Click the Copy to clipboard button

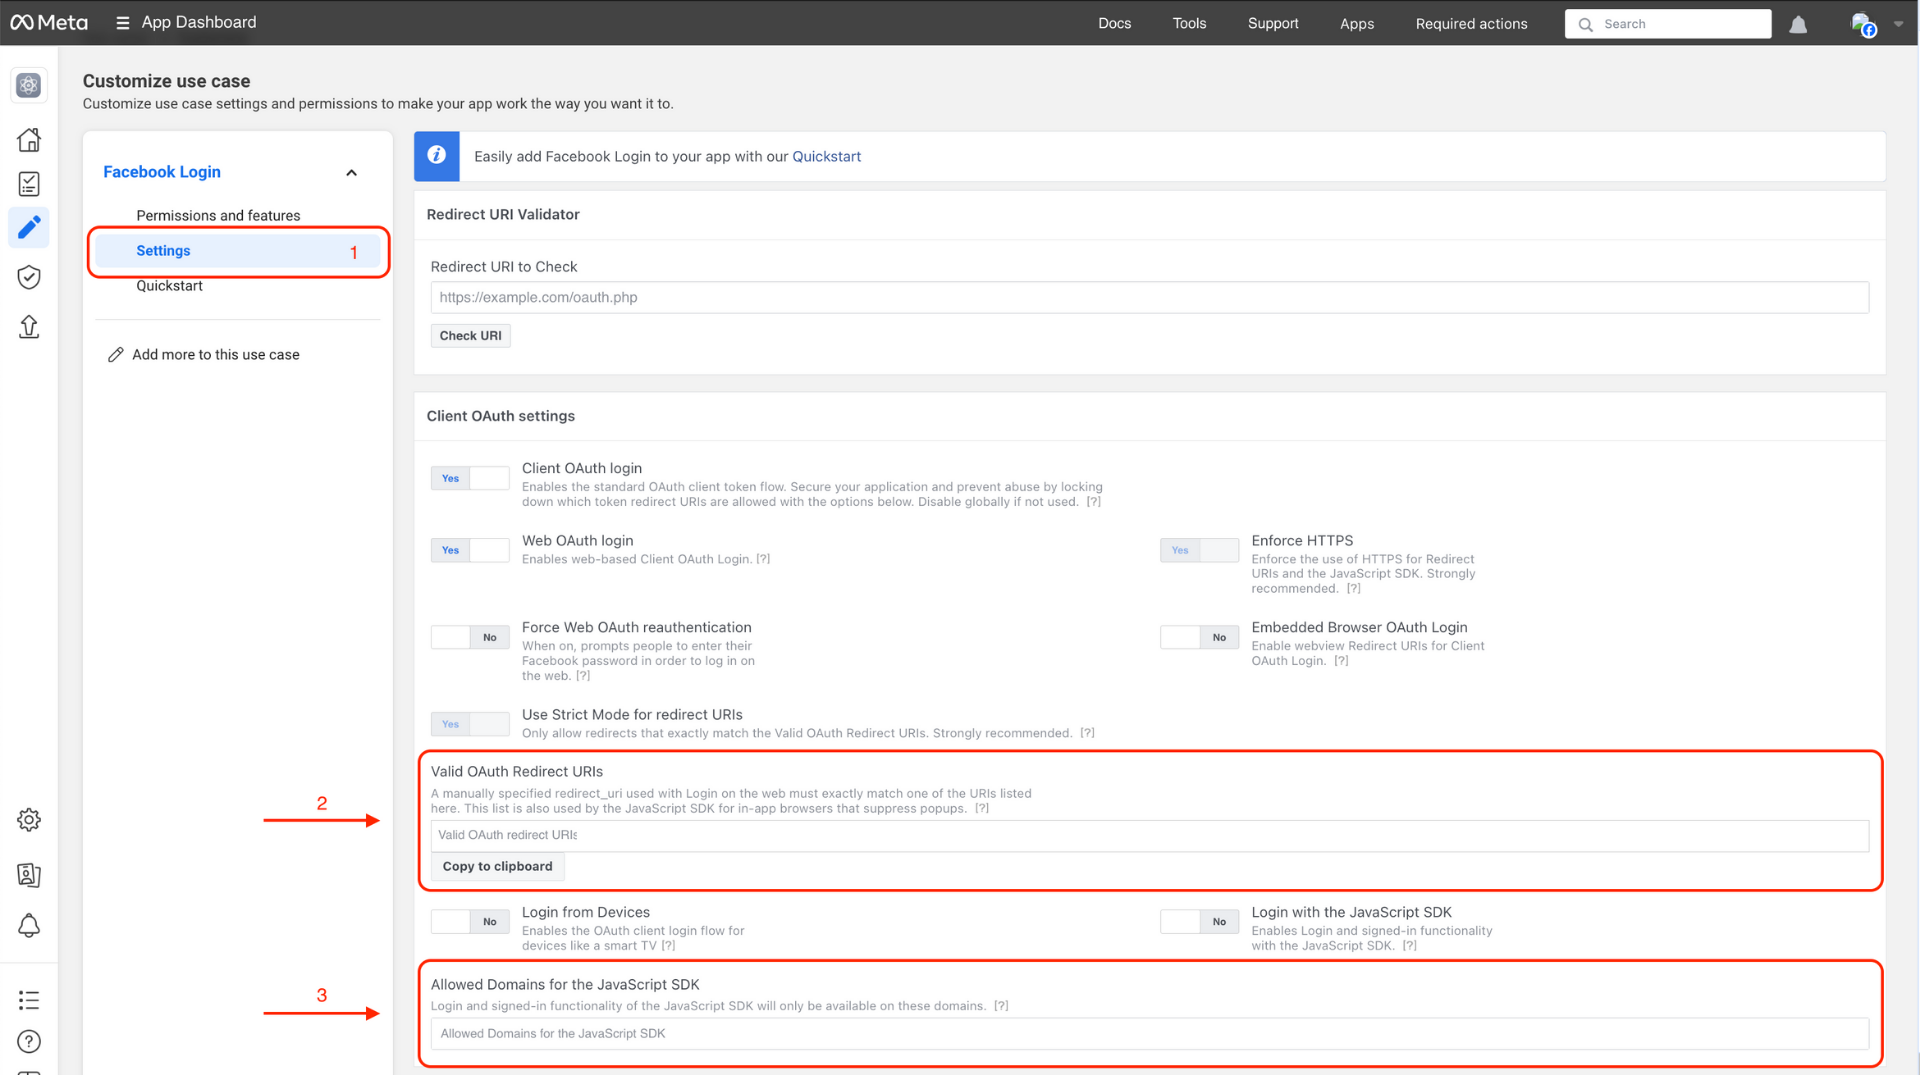pyautogui.click(x=497, y=867)
